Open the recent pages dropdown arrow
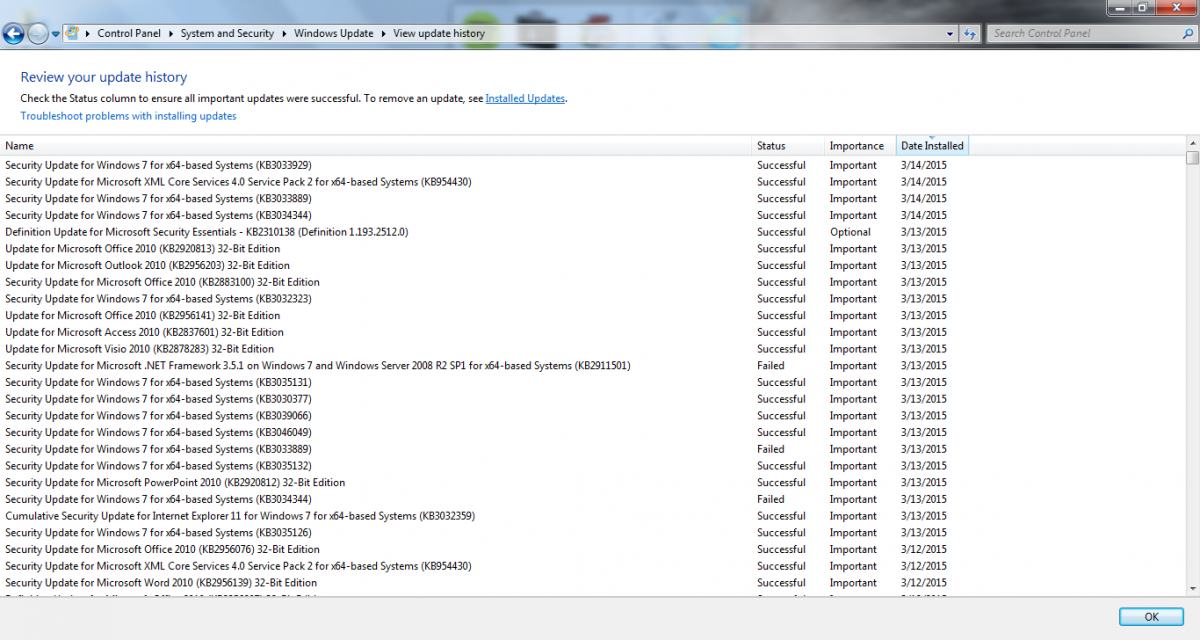The width and height of the screenshot is (1200, 640). 55,34
